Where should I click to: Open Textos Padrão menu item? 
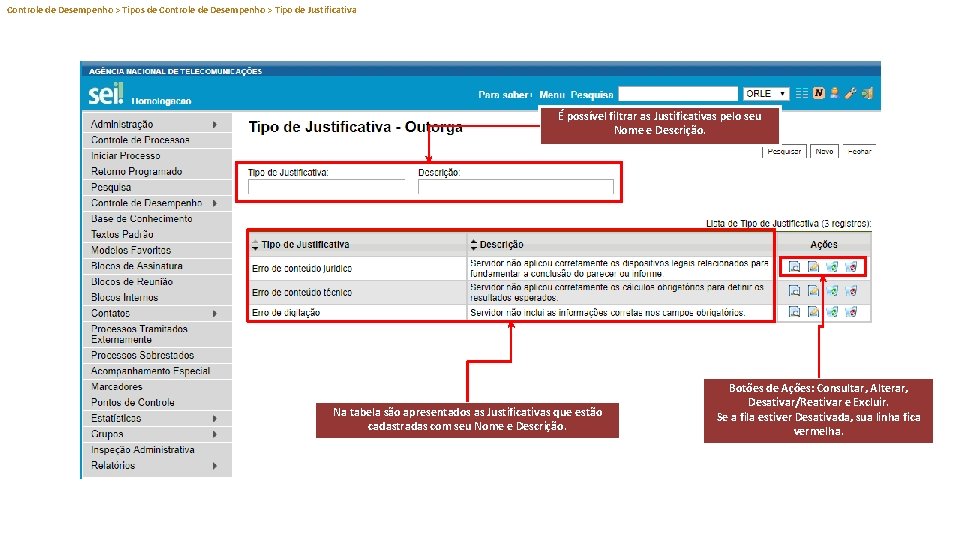(x=157, y=234)
